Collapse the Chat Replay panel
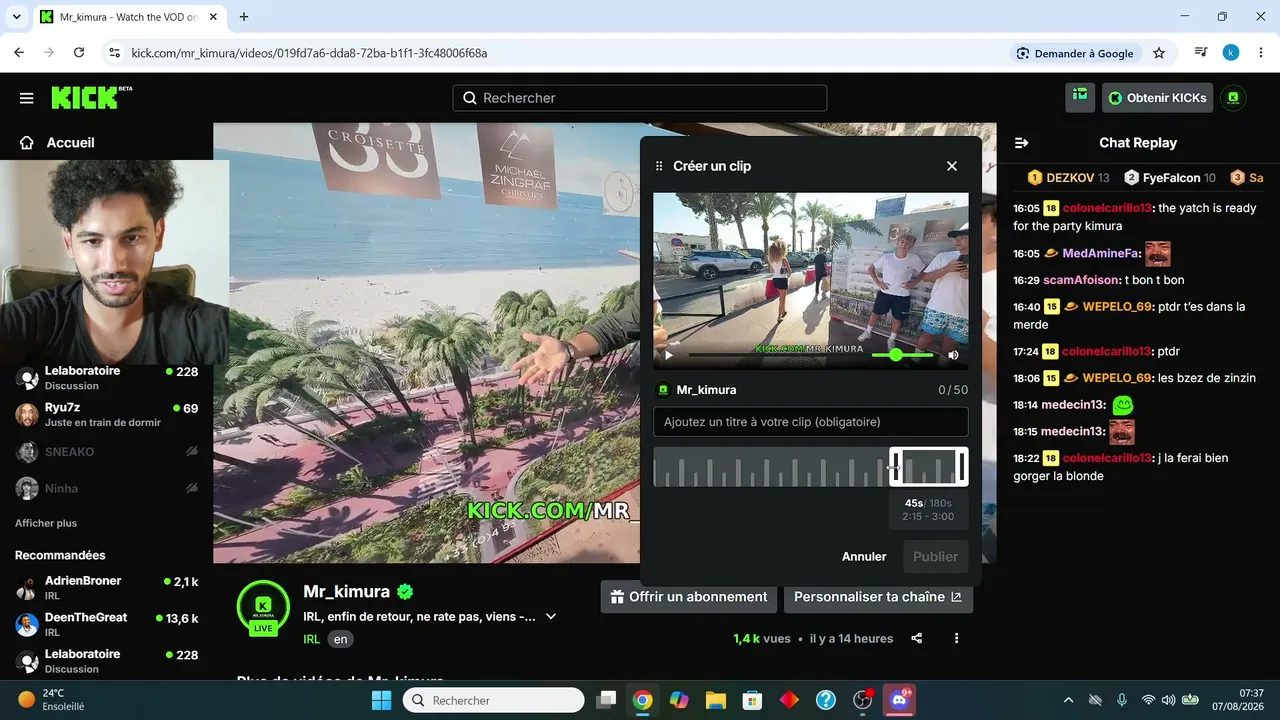This screenshot has height=720, width=1280. [1021, 143]
